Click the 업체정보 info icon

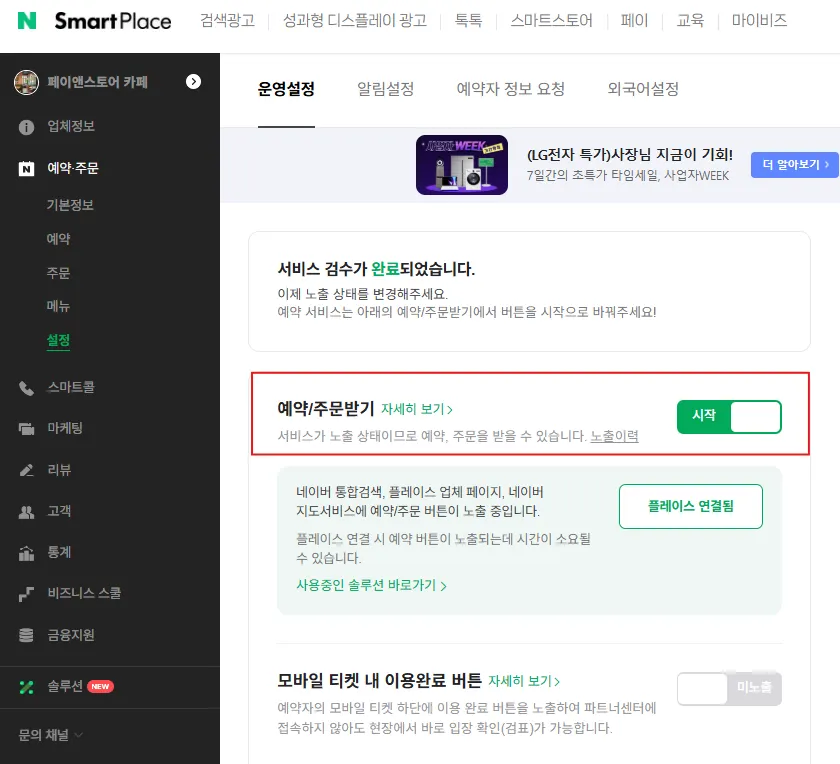[26, 127]
